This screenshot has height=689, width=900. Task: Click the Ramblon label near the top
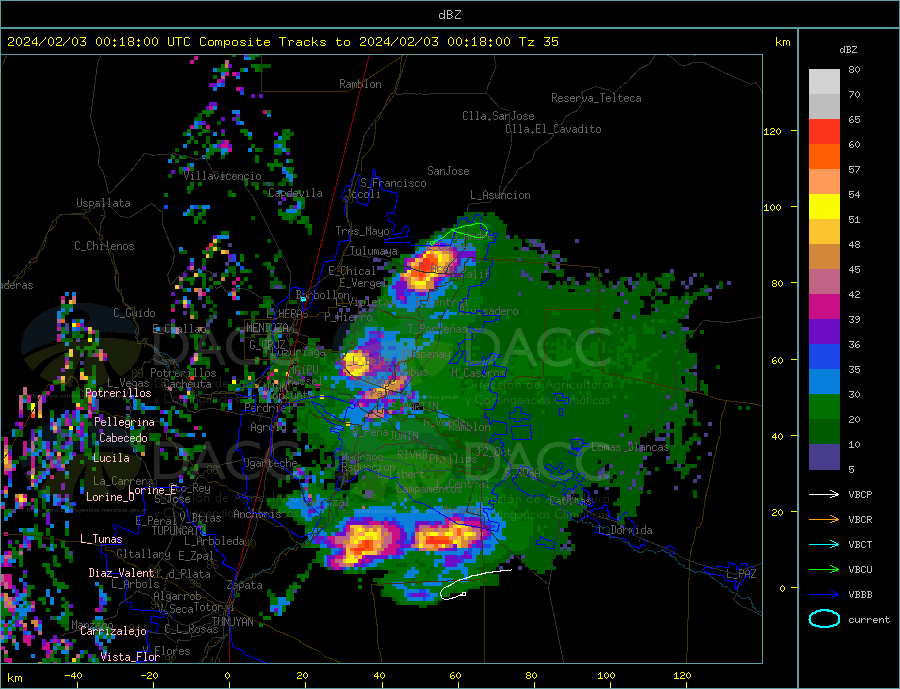coord(360,84)
